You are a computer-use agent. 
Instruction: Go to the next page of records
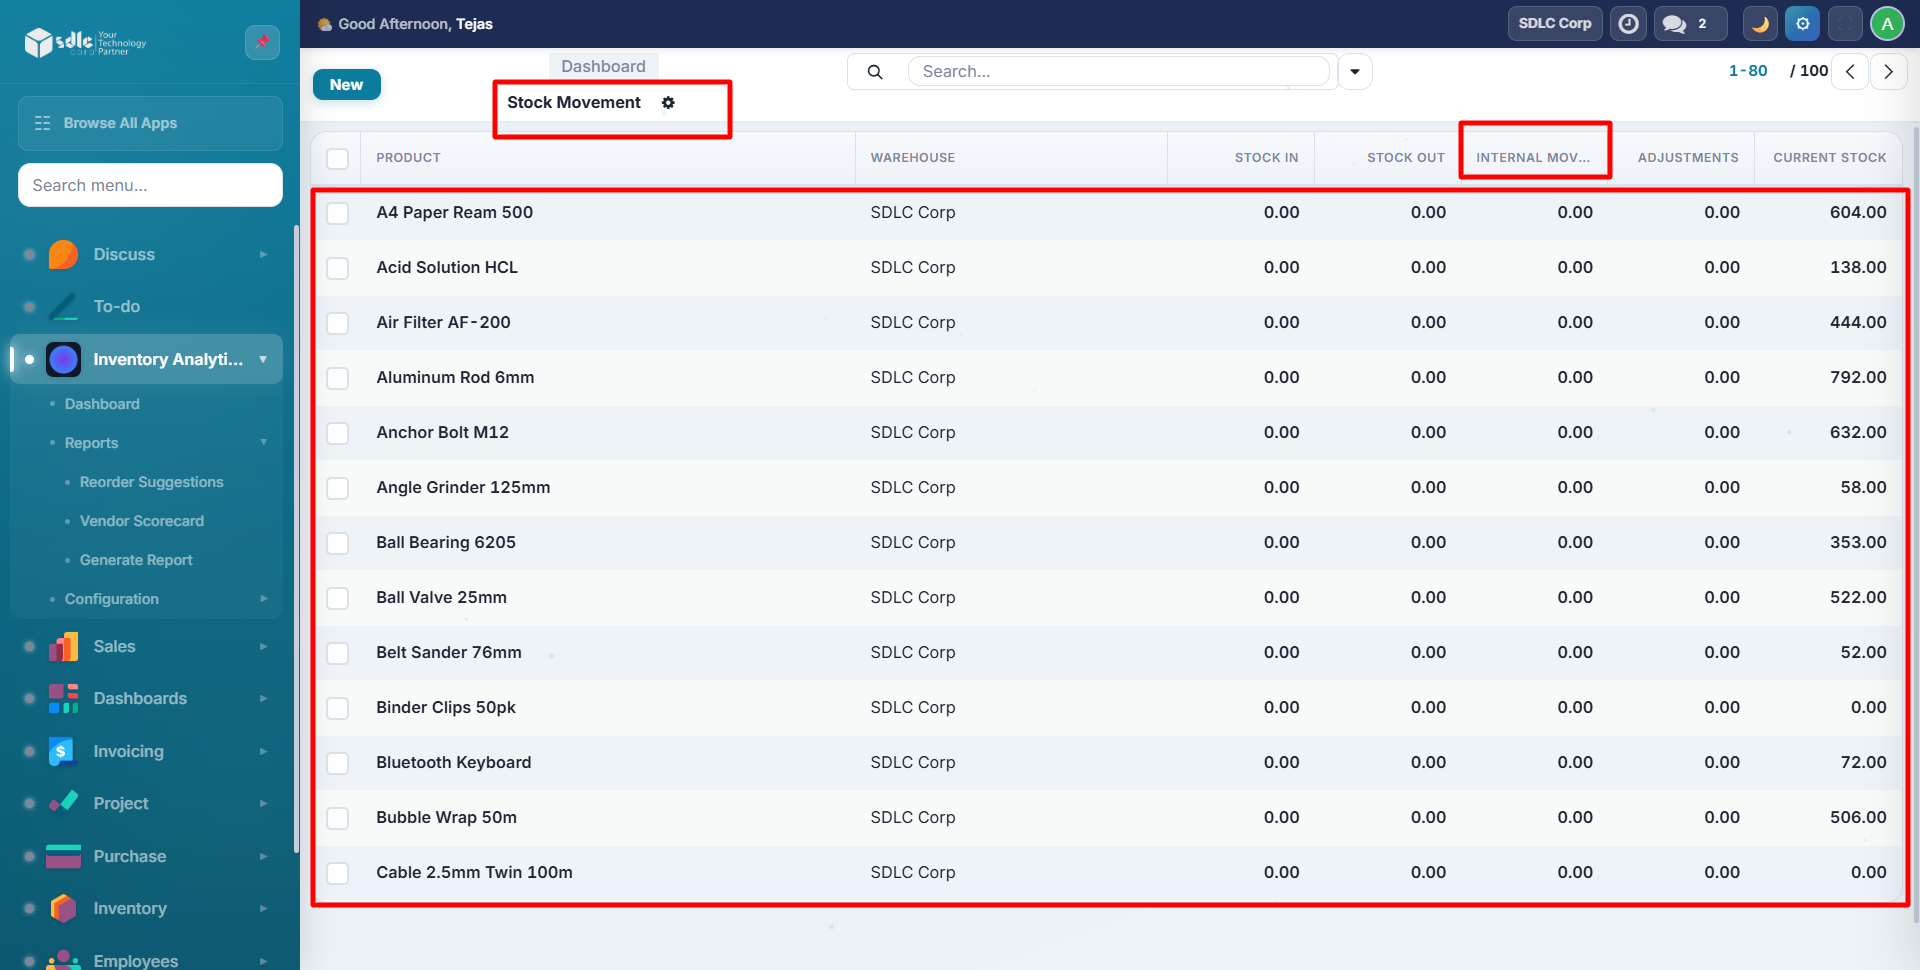pyautogui.click(x=1888, y=72)
